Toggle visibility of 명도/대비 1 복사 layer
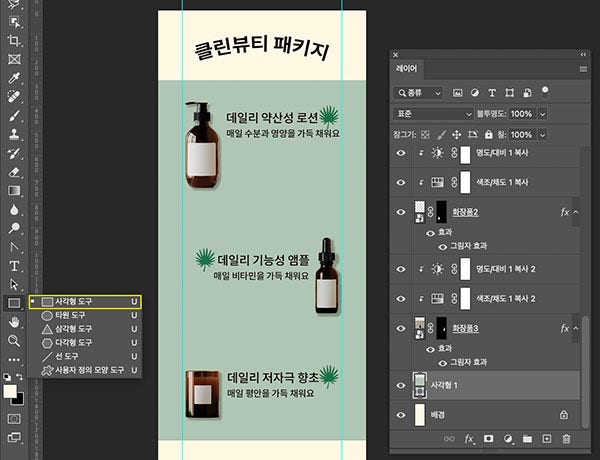Screen dimensions: 600x460 pyautogui.click(x=401, y=153)
